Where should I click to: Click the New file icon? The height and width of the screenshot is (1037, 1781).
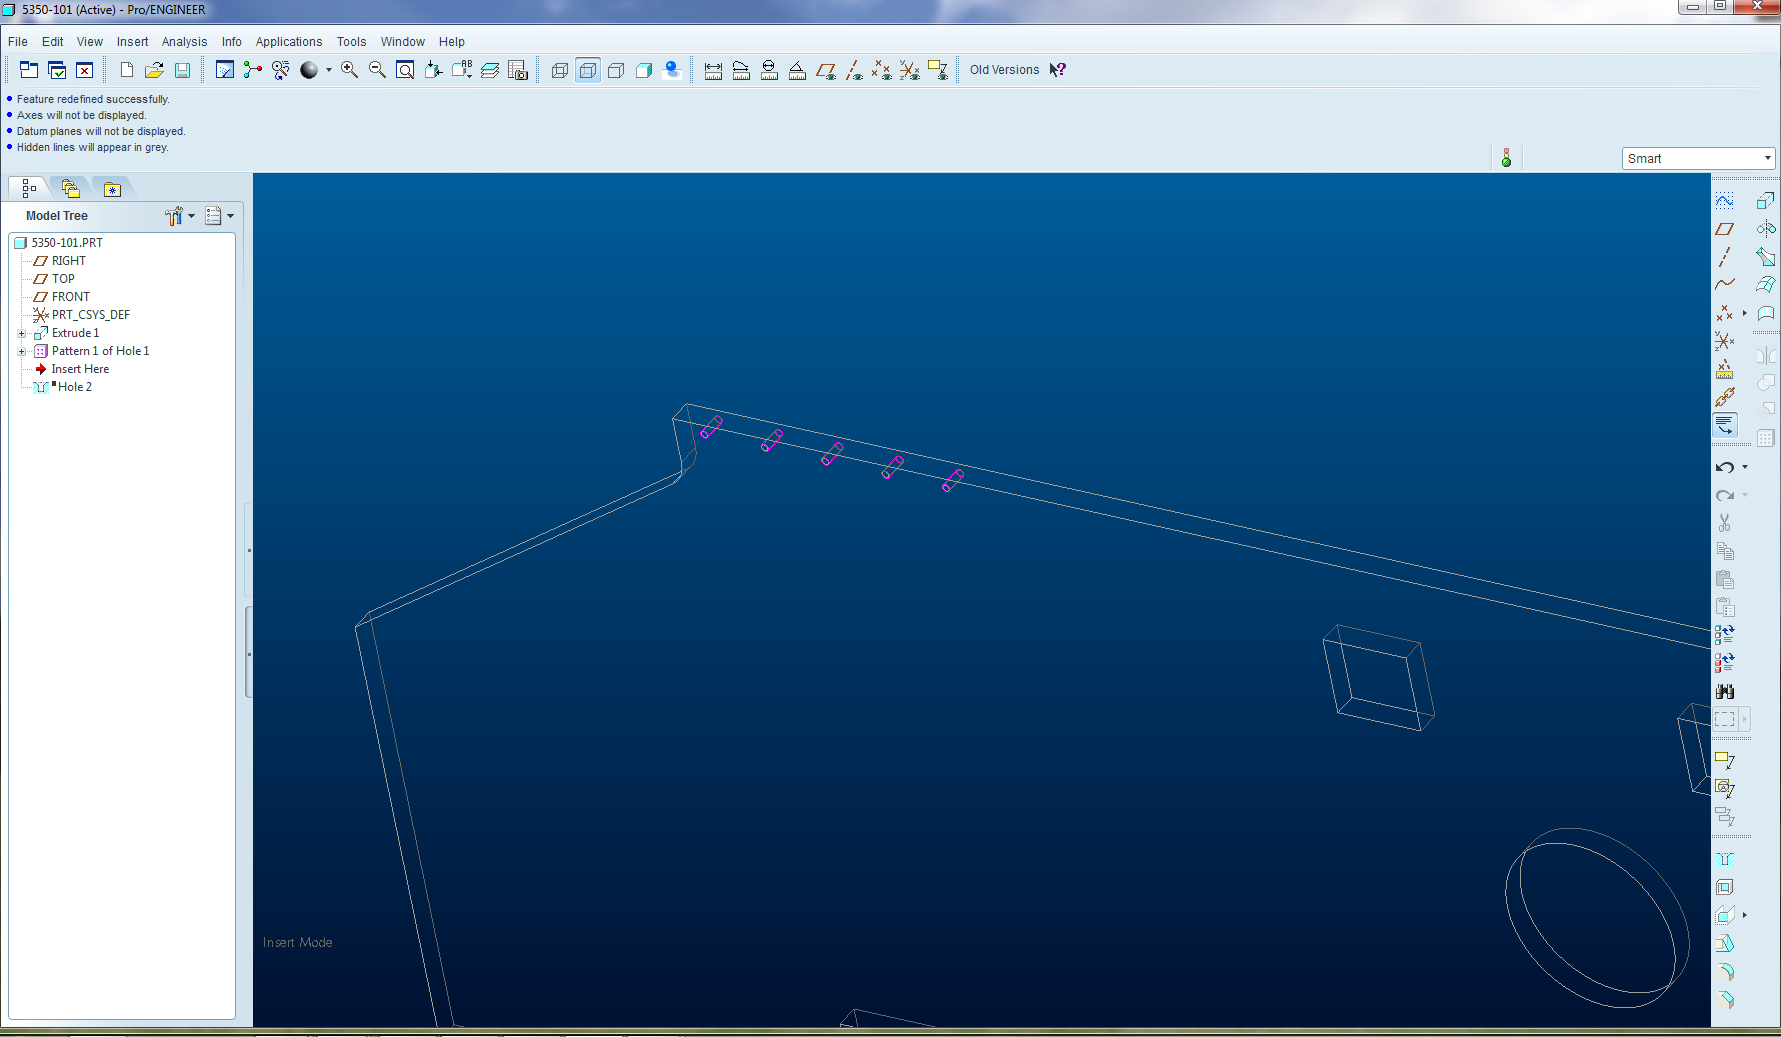[127, 70]
